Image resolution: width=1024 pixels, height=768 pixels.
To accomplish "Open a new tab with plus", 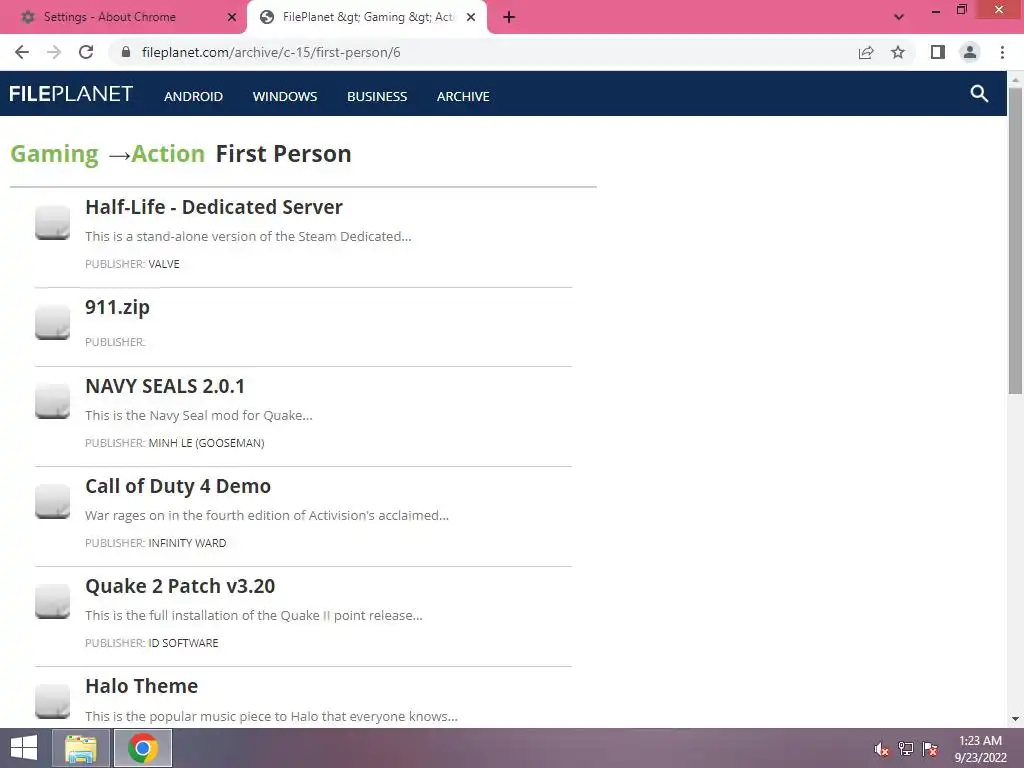I will tap(509, 17).
